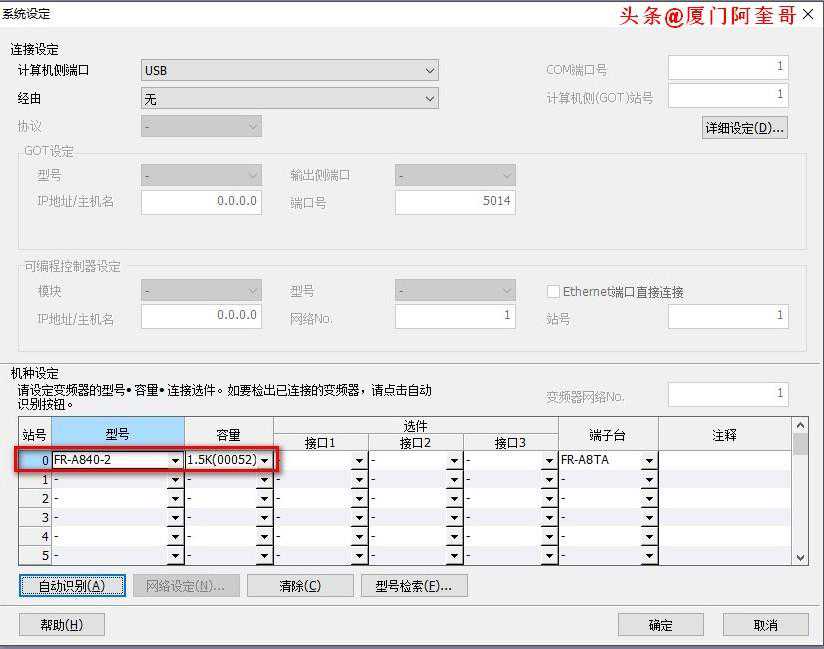
Task: Click the 帮助(H) button
Action: 61,625
